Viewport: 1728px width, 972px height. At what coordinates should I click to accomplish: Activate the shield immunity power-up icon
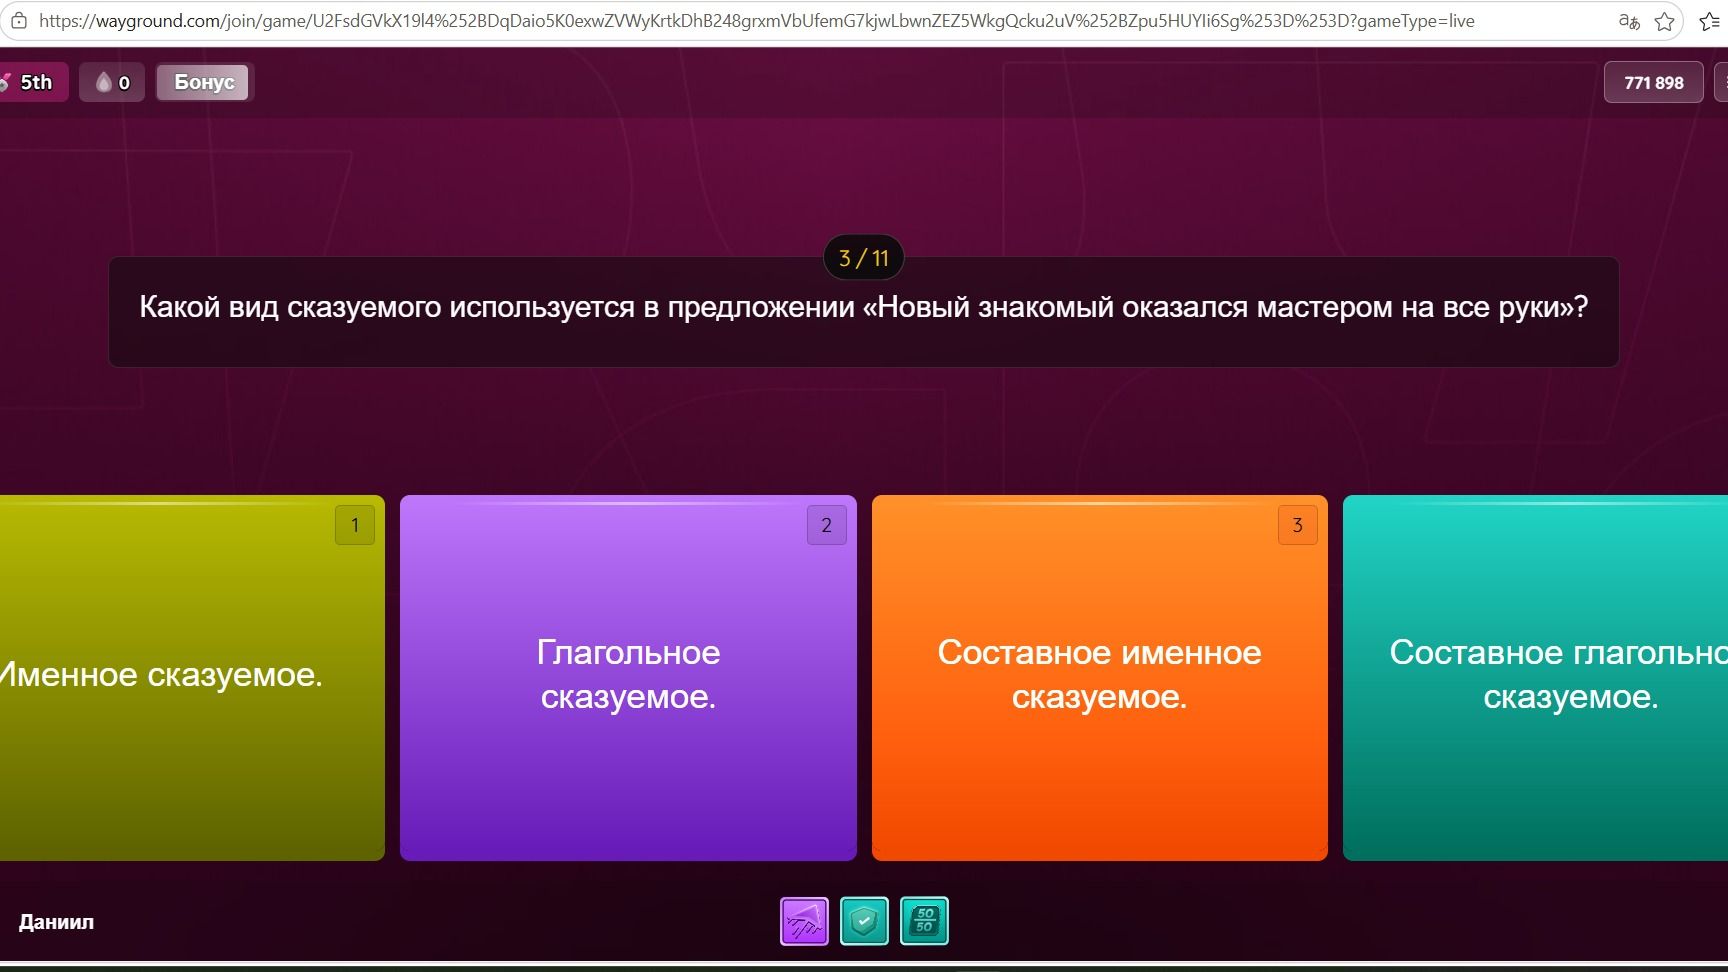(x=864, y=921)
